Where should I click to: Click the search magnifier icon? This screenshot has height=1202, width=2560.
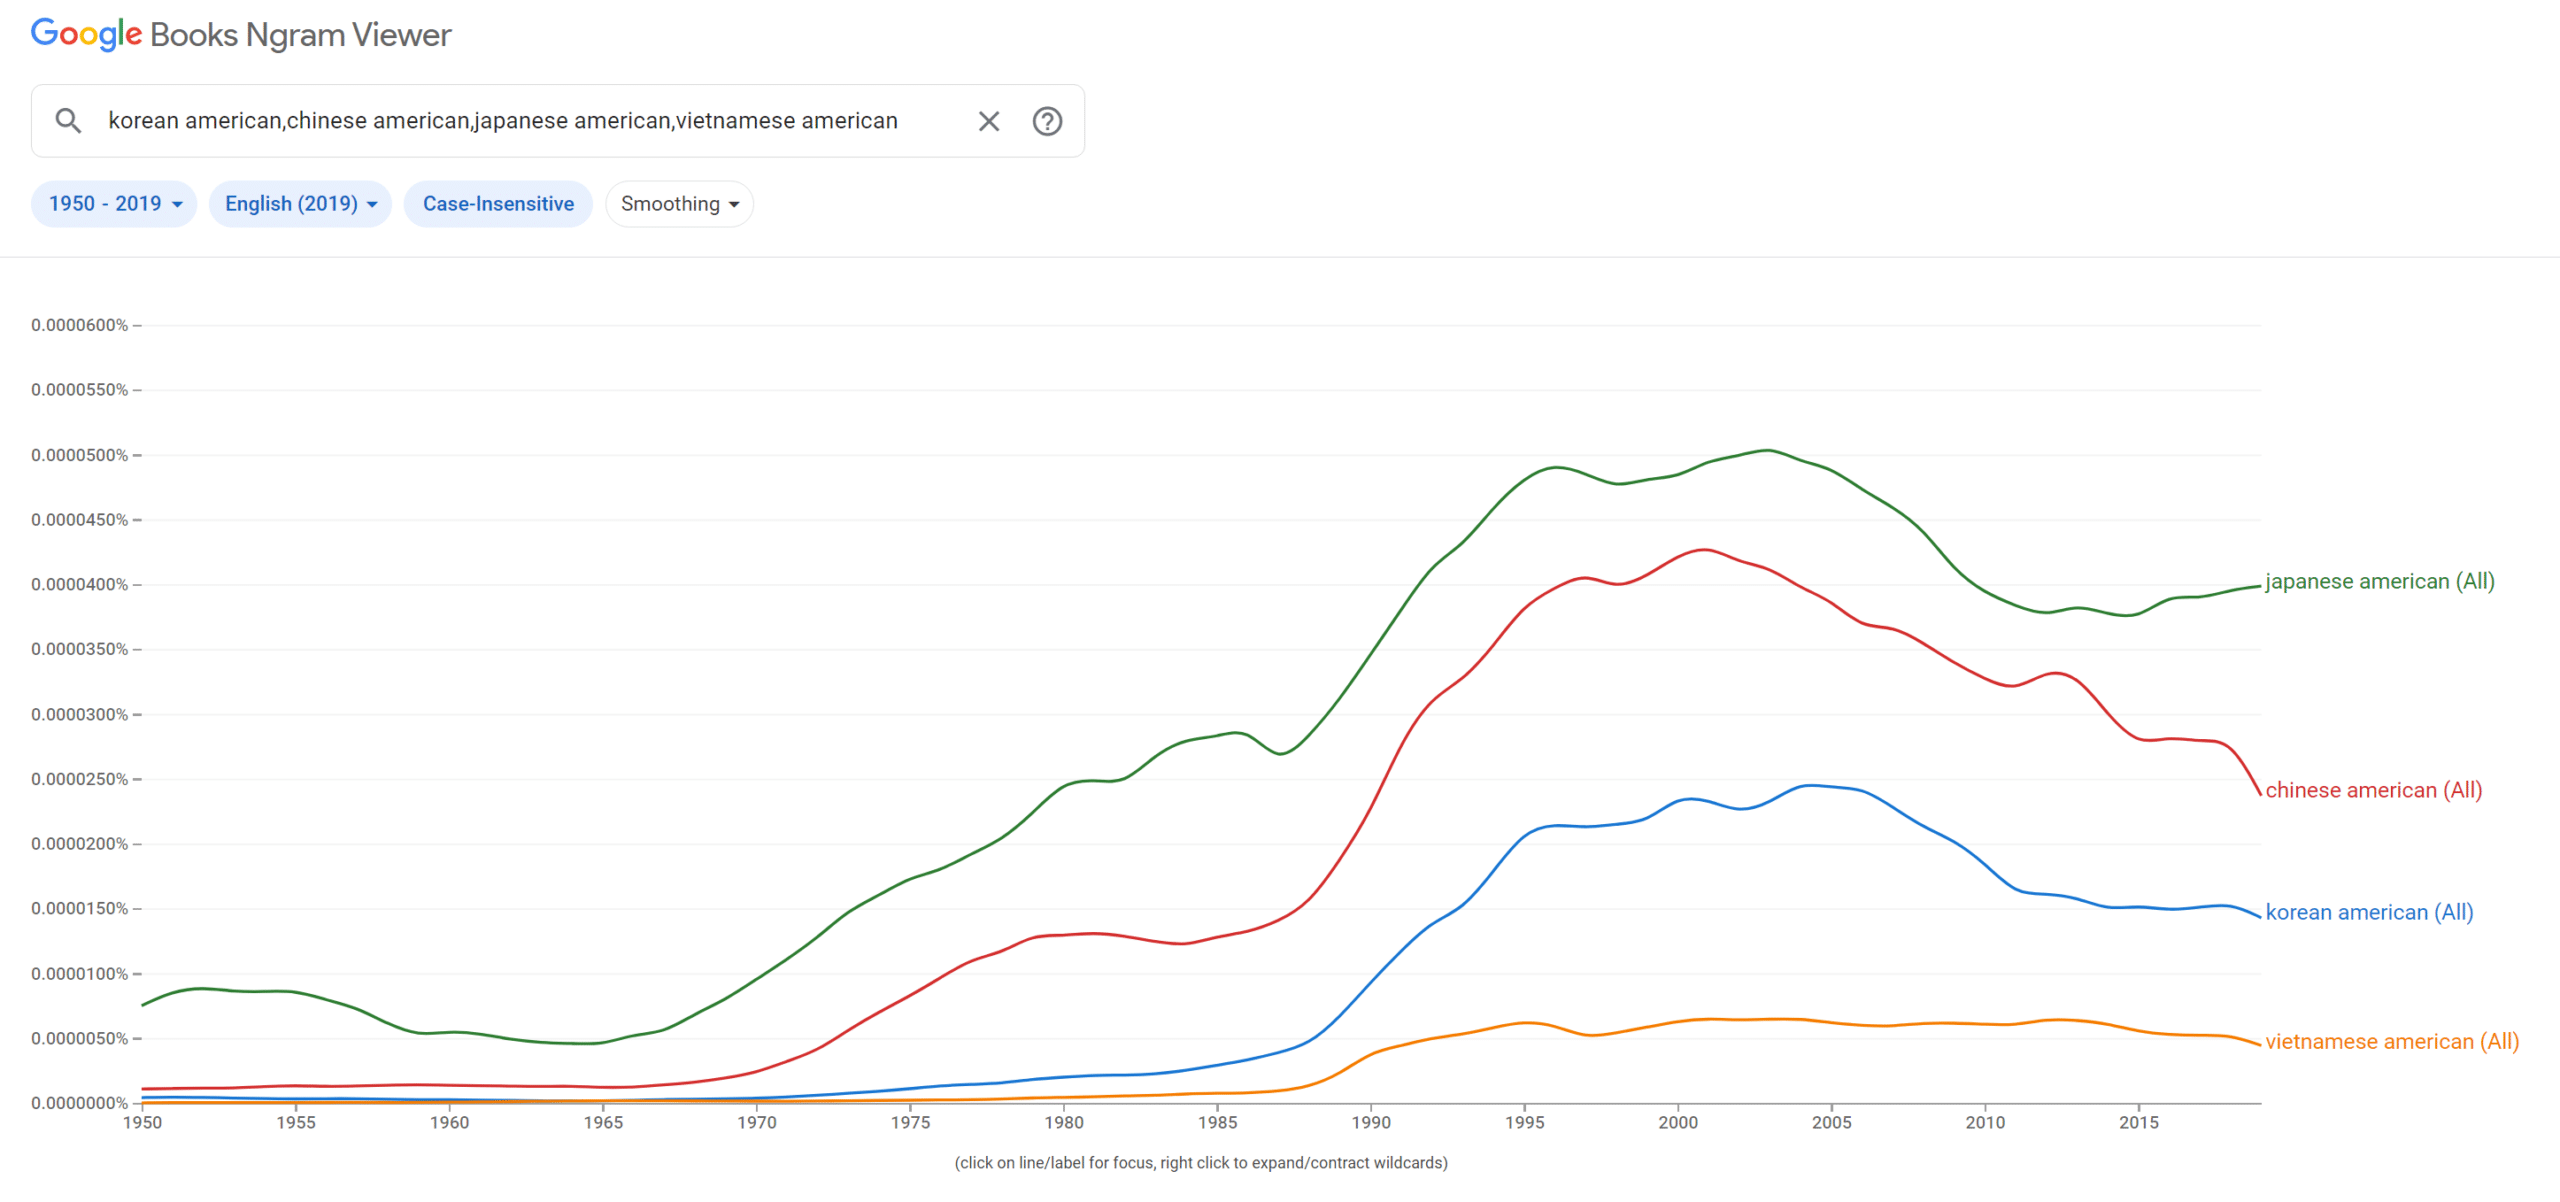tap(68, 120)
